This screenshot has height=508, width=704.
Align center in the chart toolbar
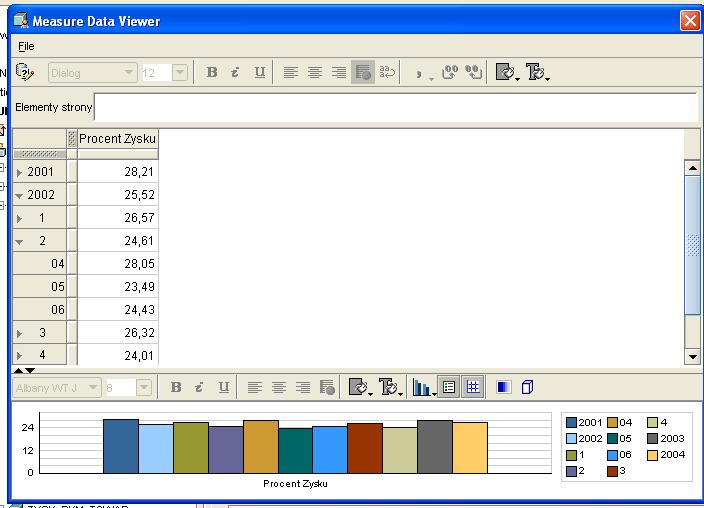pyautogui.click(x=279, y=387)
